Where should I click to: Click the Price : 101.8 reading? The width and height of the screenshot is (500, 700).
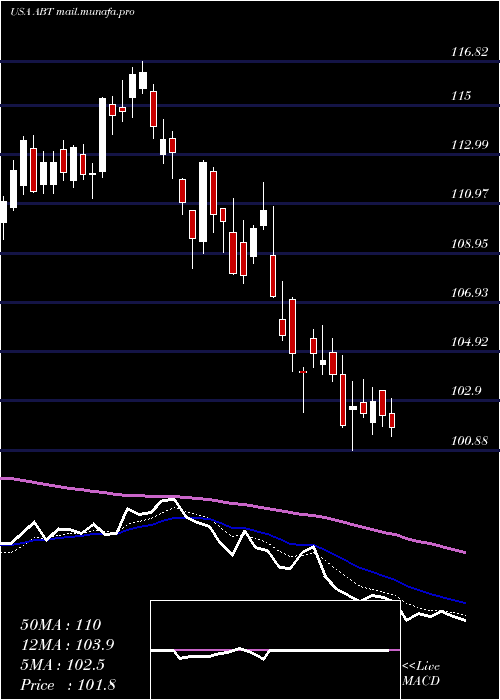68,685
